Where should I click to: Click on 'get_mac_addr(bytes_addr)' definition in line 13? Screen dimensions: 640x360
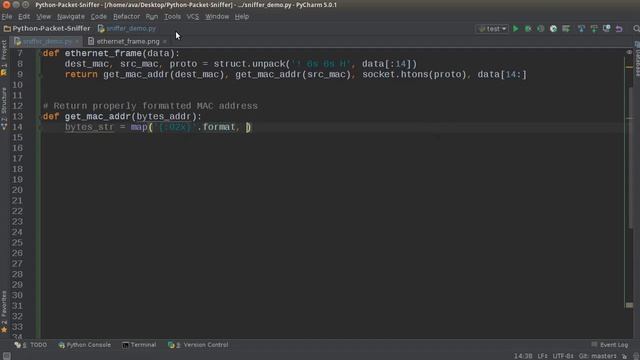[x=130, y=117]
